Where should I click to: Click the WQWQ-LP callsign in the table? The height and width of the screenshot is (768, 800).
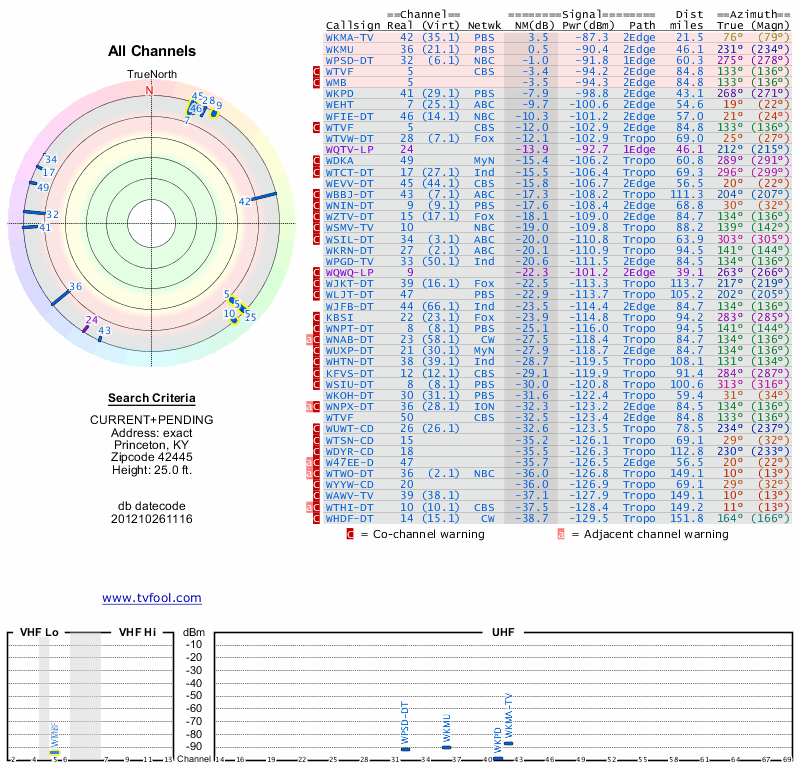(x=350, y=272)
